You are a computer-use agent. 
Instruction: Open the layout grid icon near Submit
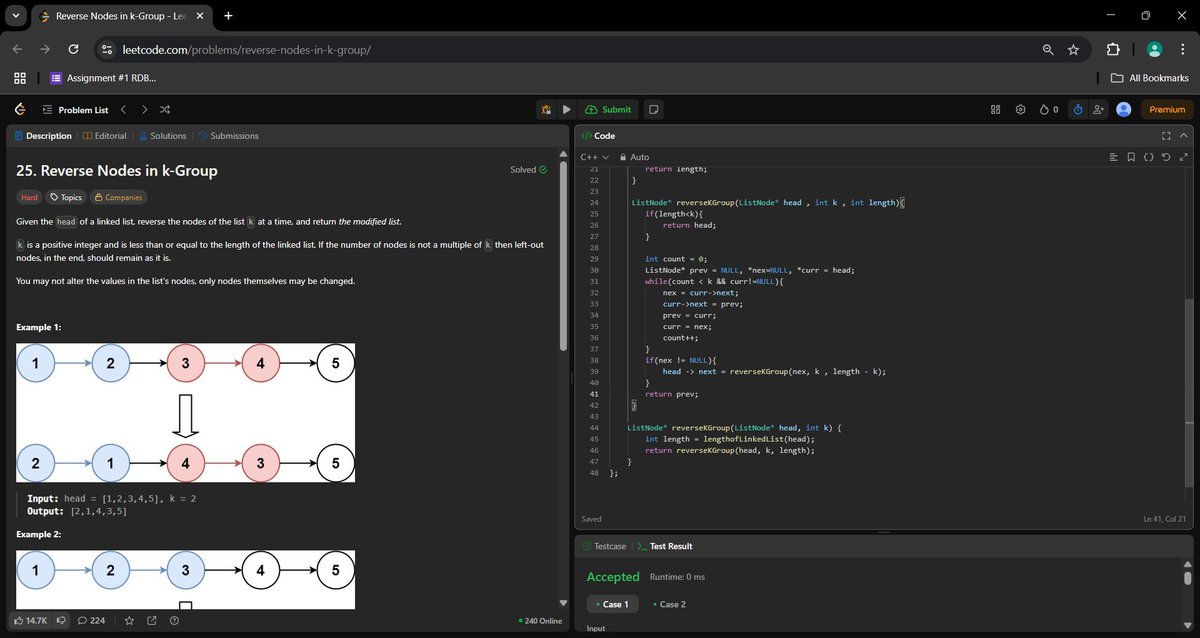pyautogui.click(x=994, y=110)
